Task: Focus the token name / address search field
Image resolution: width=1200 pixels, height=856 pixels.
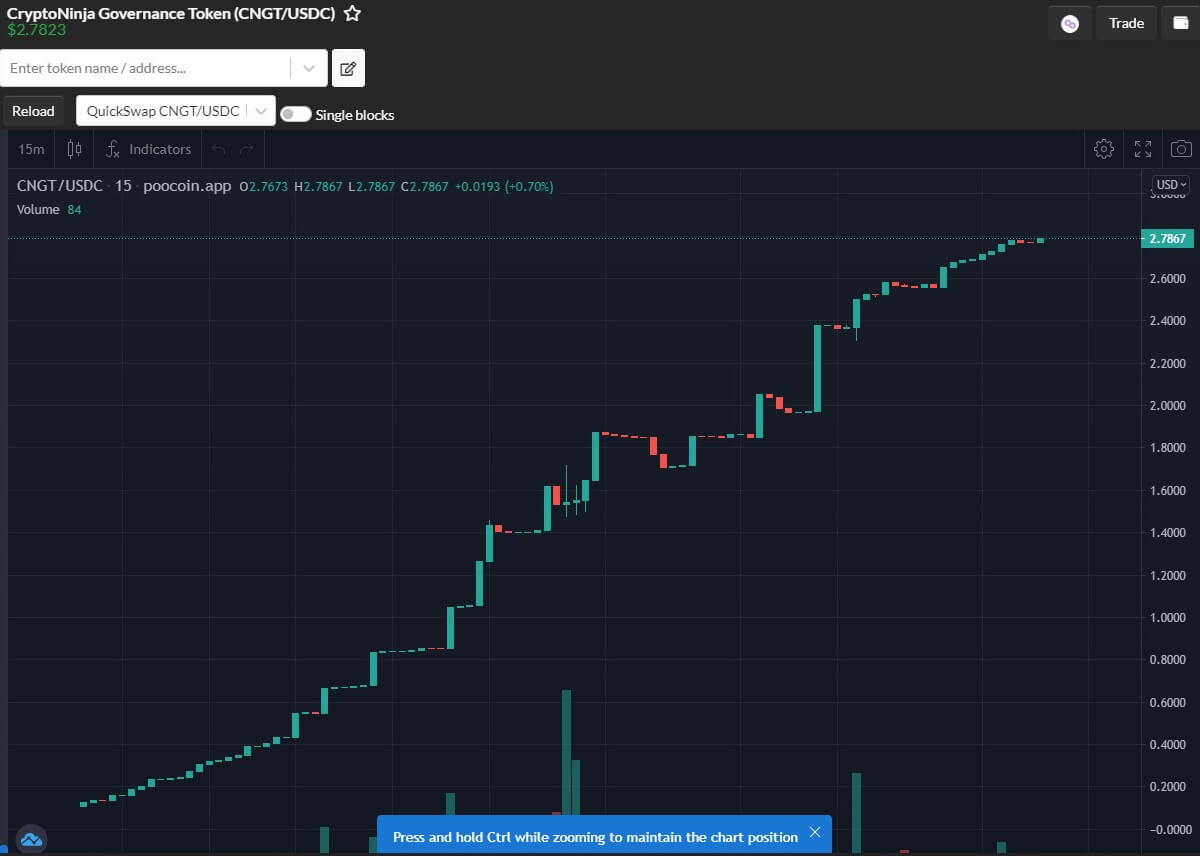Action: click(x=148, y=68)
